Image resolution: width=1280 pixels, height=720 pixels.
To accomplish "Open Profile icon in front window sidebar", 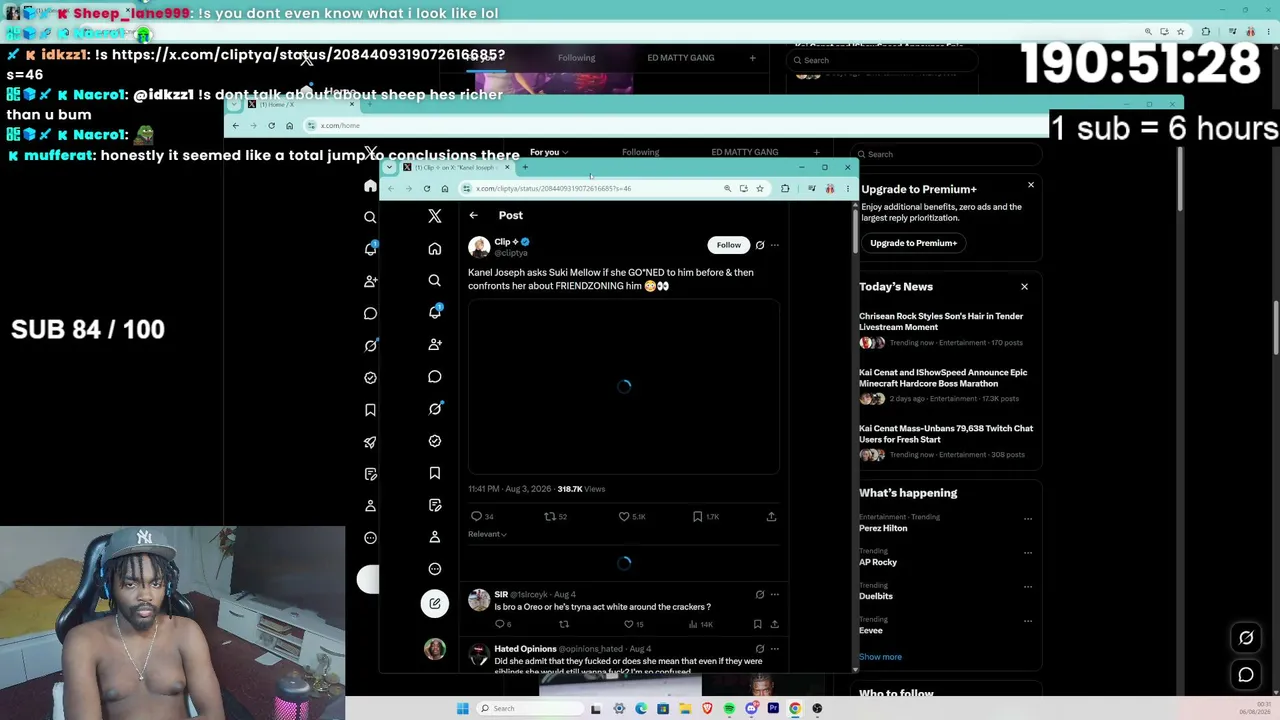I will coord(434,537).
